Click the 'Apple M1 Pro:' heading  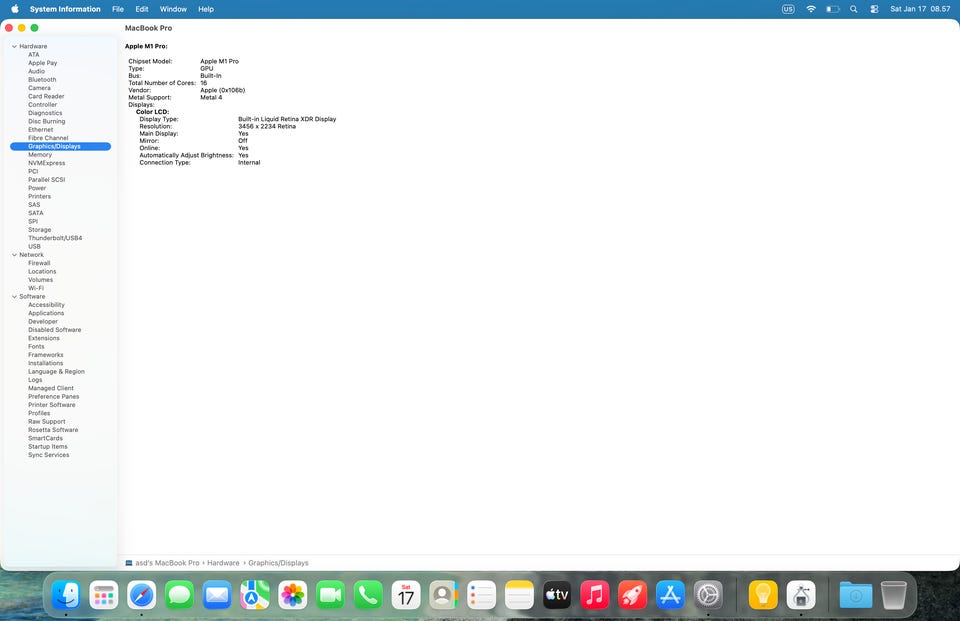[x=146, y=47]
